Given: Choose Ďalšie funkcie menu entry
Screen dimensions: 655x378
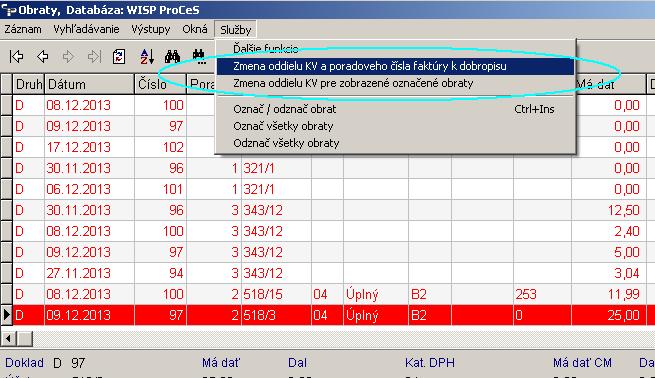Looking at the screenshot, I should tap(266, 48).
